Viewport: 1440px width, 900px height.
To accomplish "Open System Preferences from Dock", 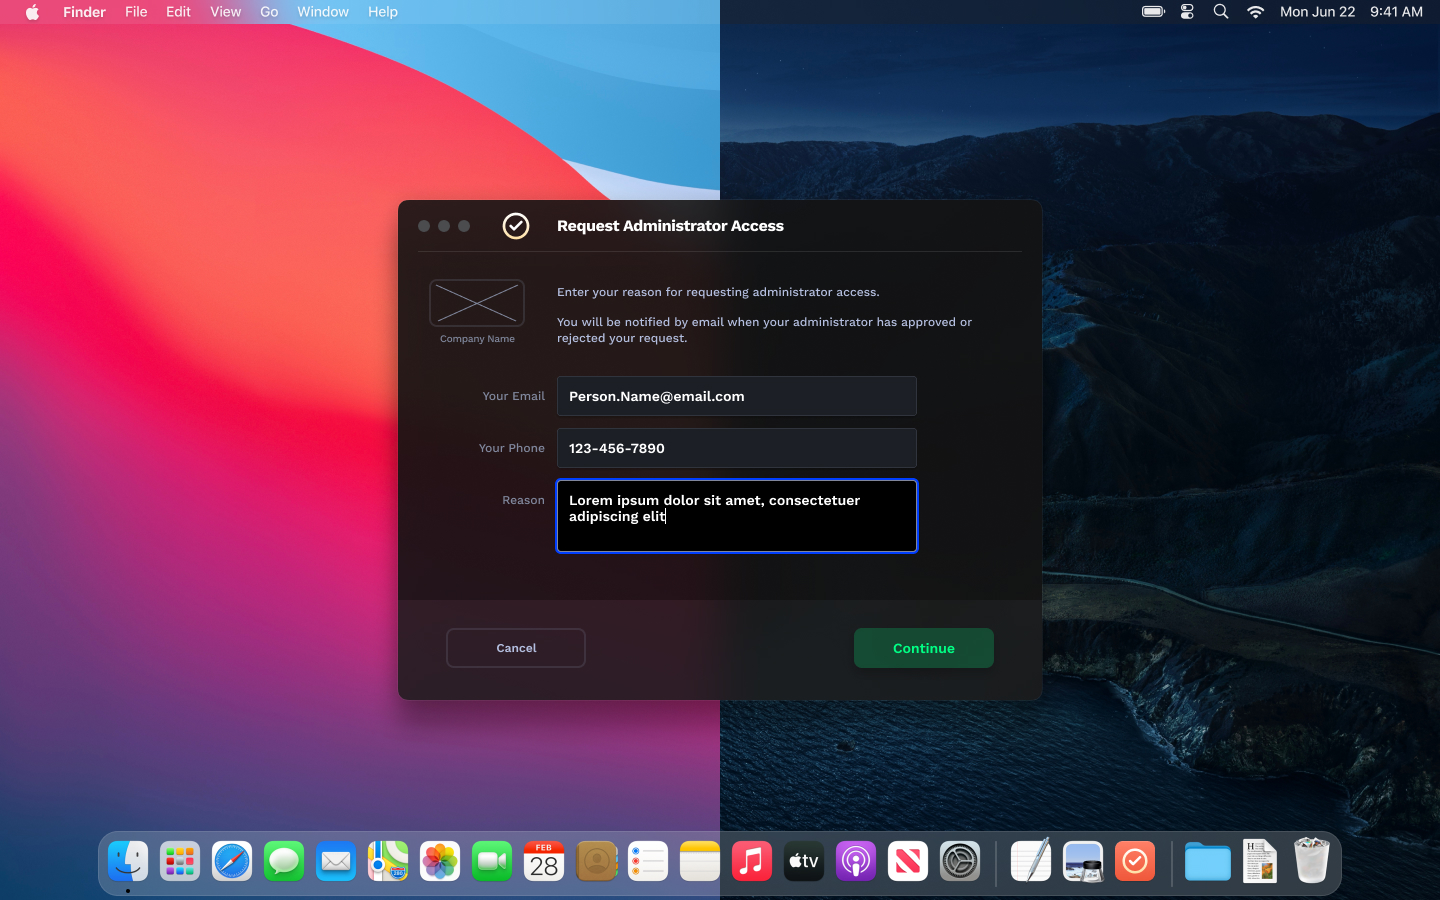I will point(960,861).
